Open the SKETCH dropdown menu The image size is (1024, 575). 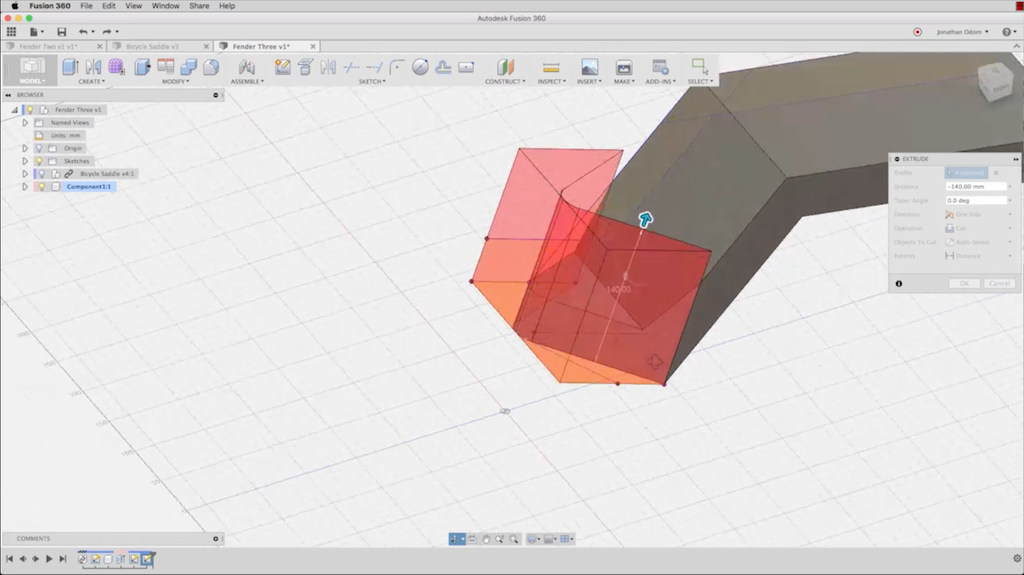click(x=372, y=82)
